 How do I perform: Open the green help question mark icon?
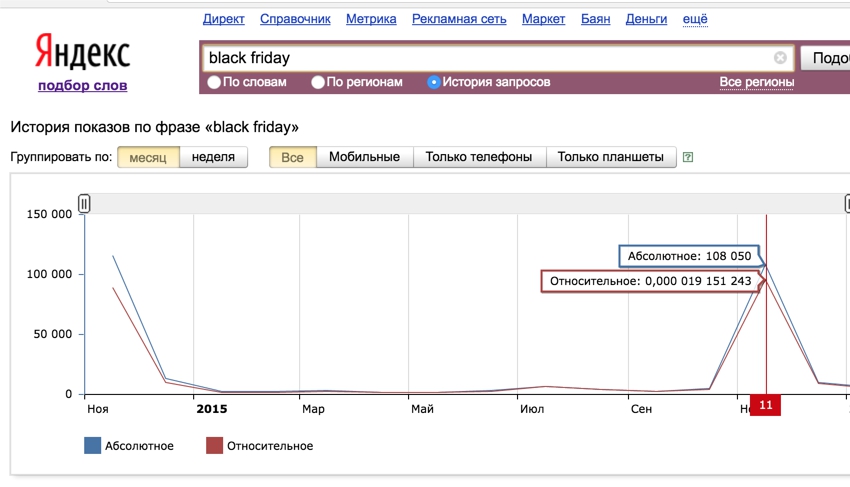(688, 157)
